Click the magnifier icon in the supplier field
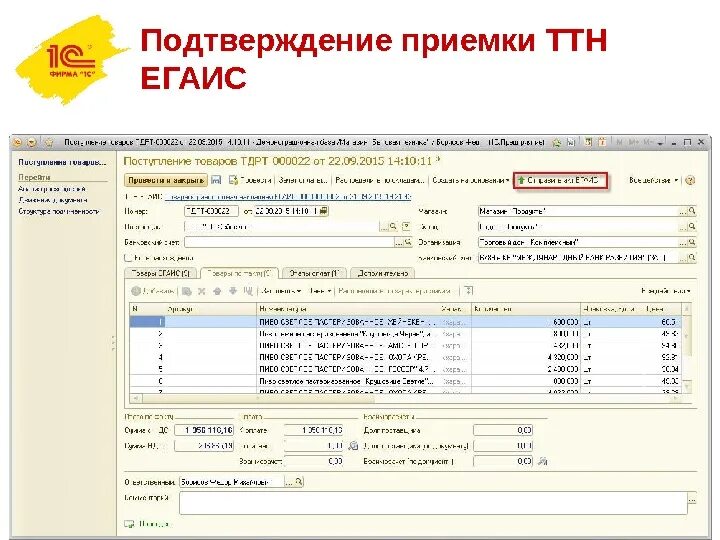720x540 pixels. (394, 227)
